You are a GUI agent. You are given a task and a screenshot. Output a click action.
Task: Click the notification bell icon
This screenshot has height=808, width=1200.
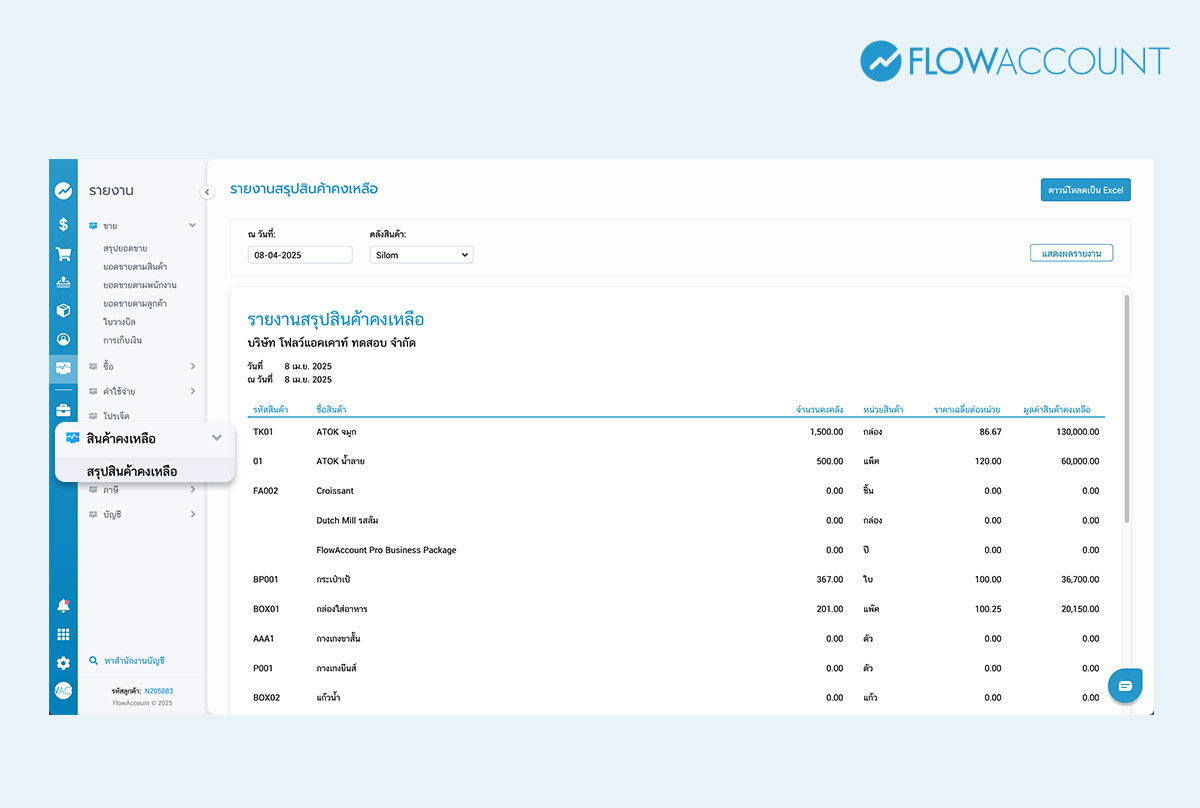63,604
